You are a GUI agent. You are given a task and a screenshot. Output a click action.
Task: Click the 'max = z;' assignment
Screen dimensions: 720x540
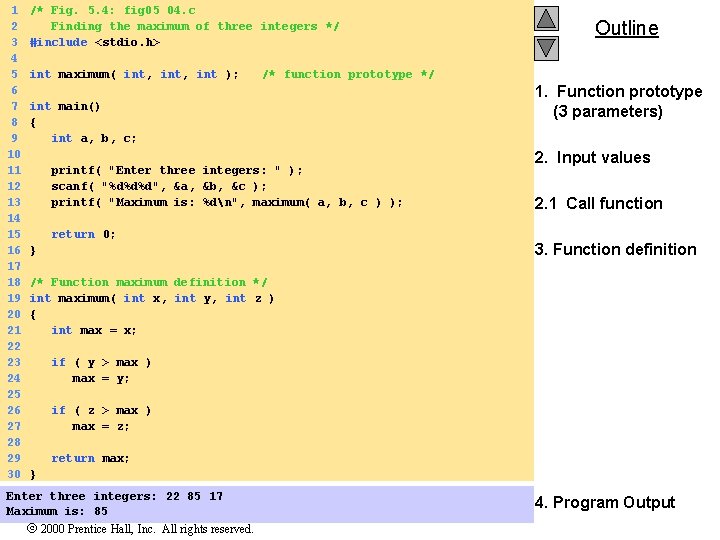[101, 427]
